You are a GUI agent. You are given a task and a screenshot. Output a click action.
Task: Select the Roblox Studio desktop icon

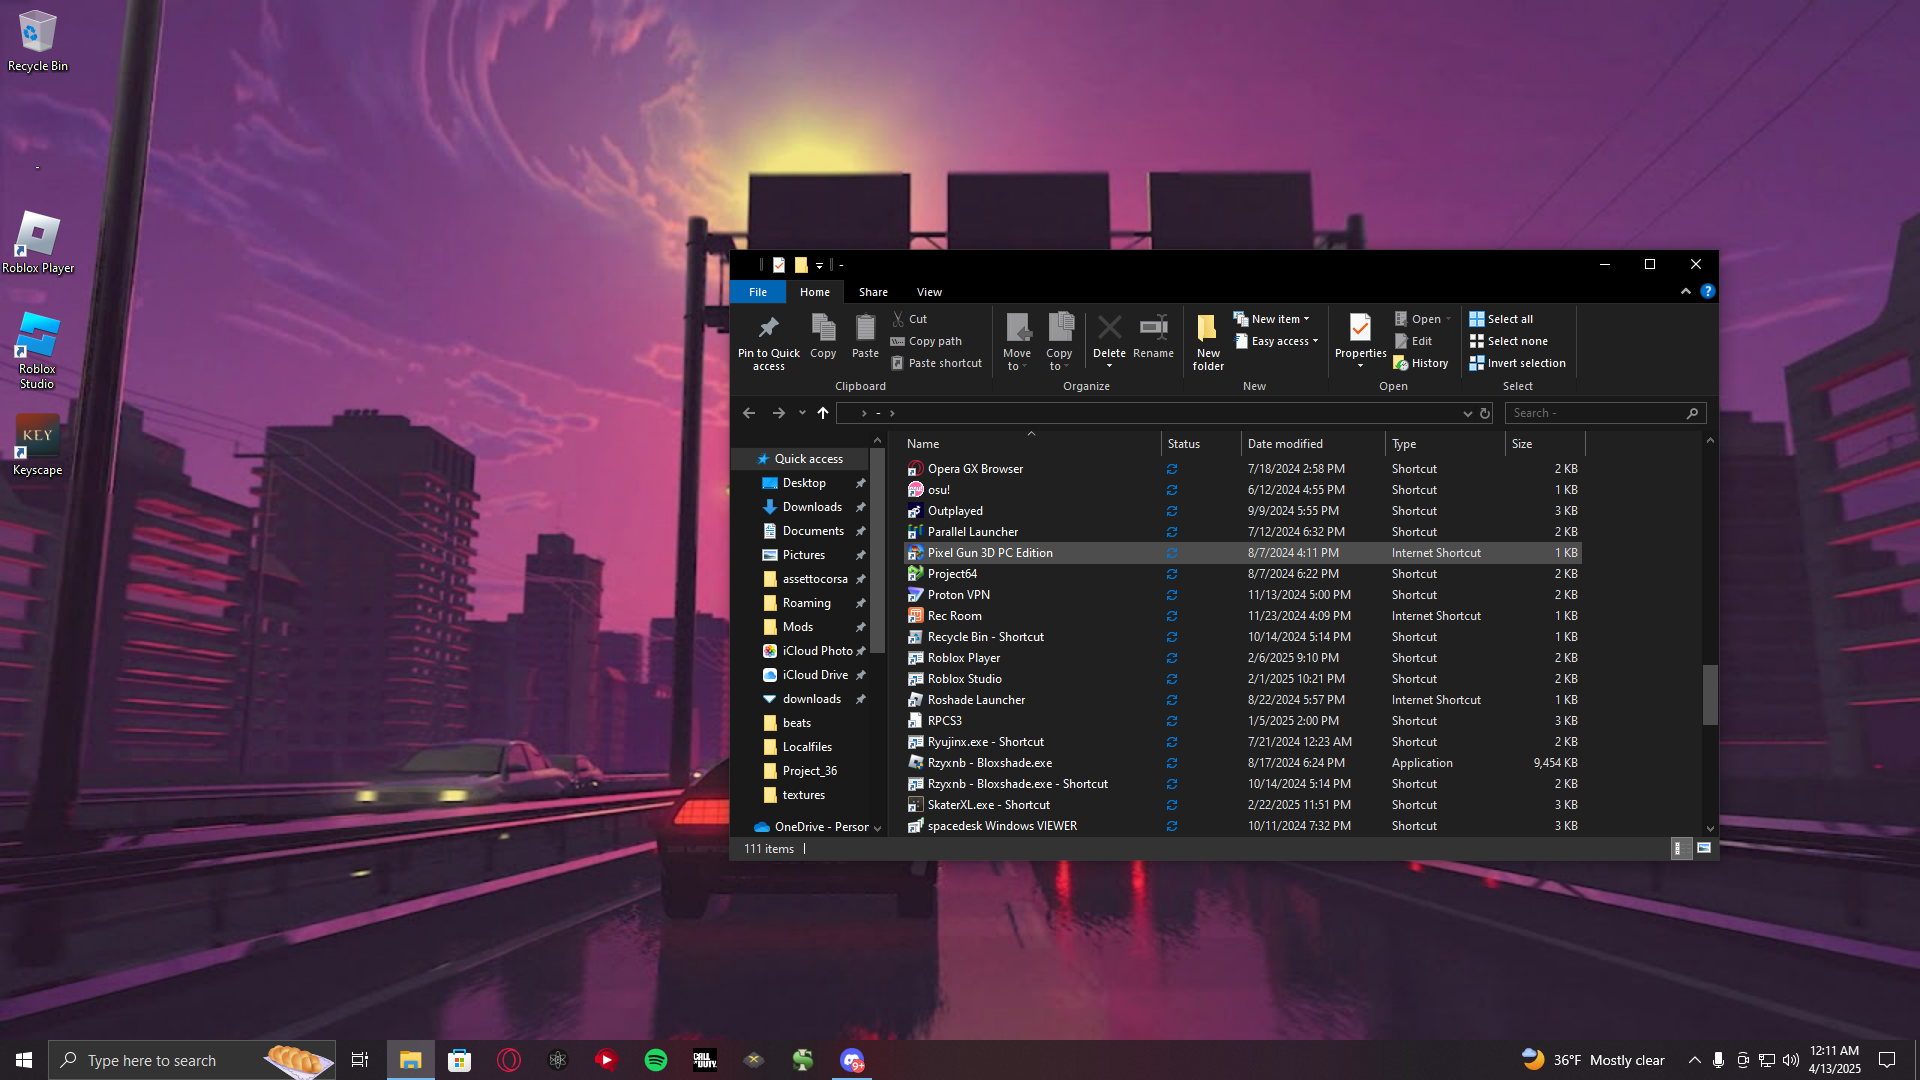click(37, 350)
